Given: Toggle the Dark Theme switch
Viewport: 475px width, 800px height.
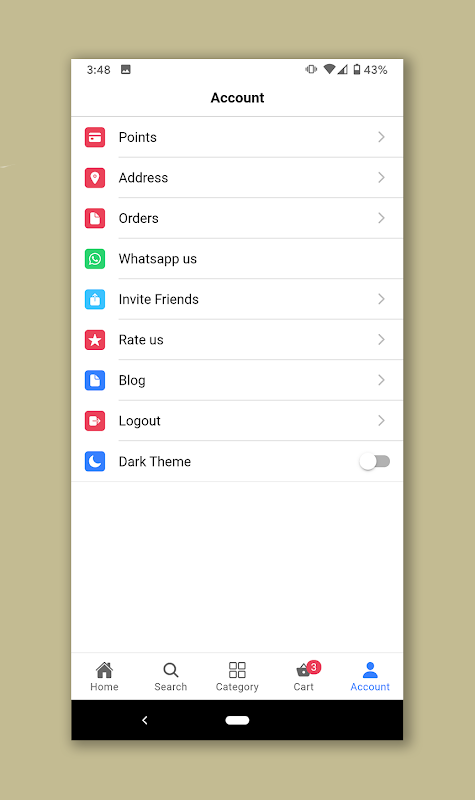Looking at the screenshot, I should pyautogui.click(x=374, y=462).
